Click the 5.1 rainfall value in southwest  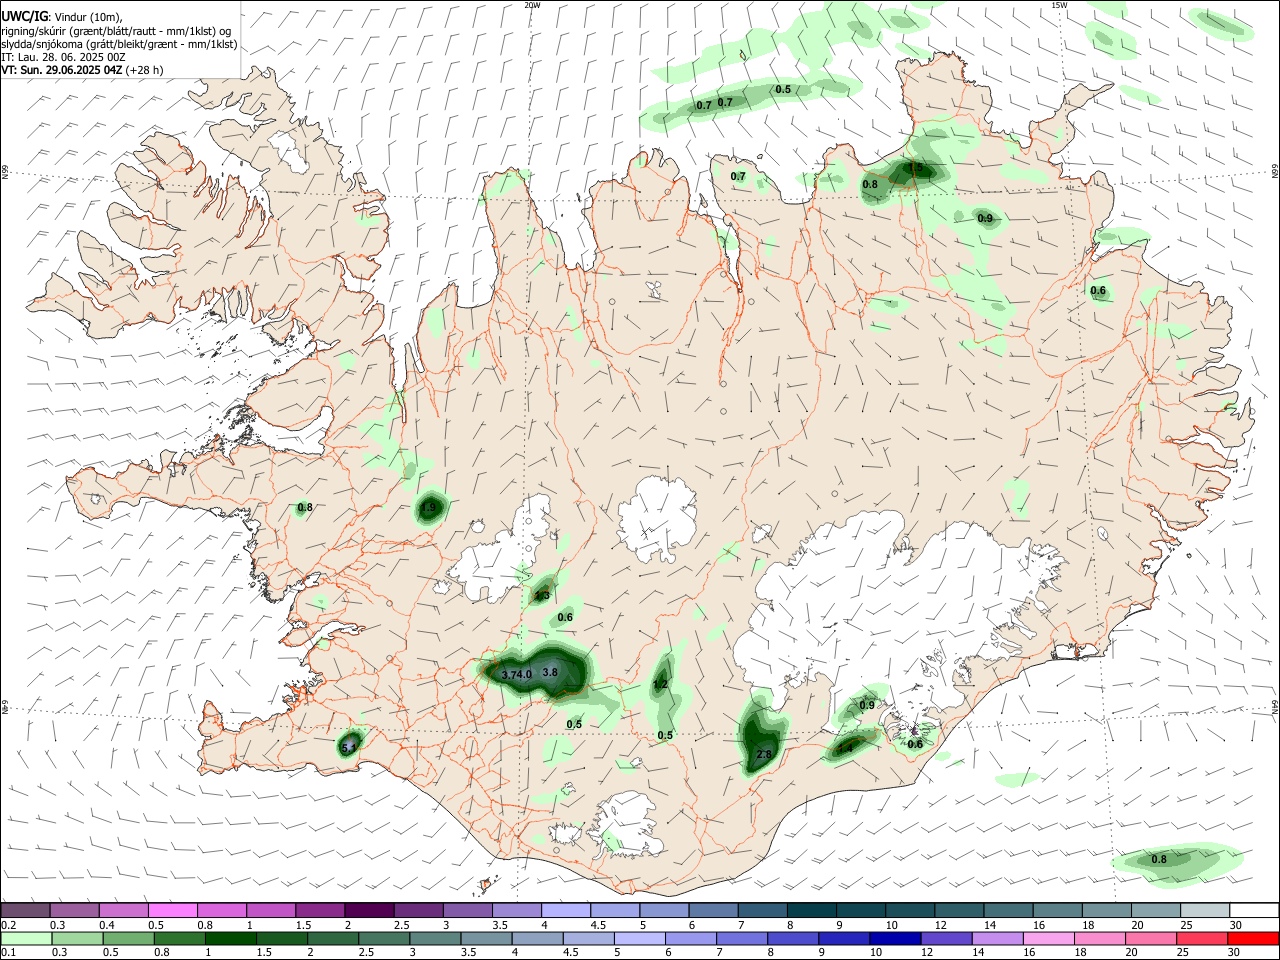[x=349, y=747]
